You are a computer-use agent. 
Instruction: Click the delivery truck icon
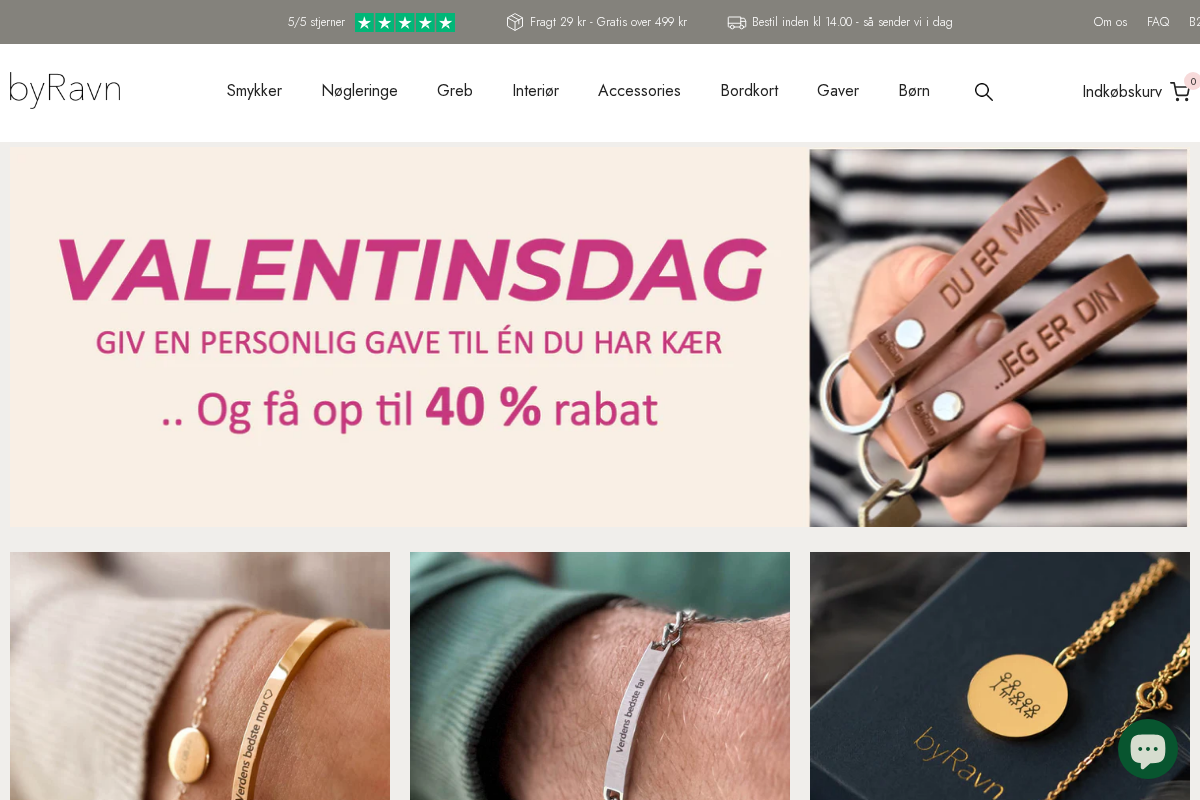tap(737, 22)
